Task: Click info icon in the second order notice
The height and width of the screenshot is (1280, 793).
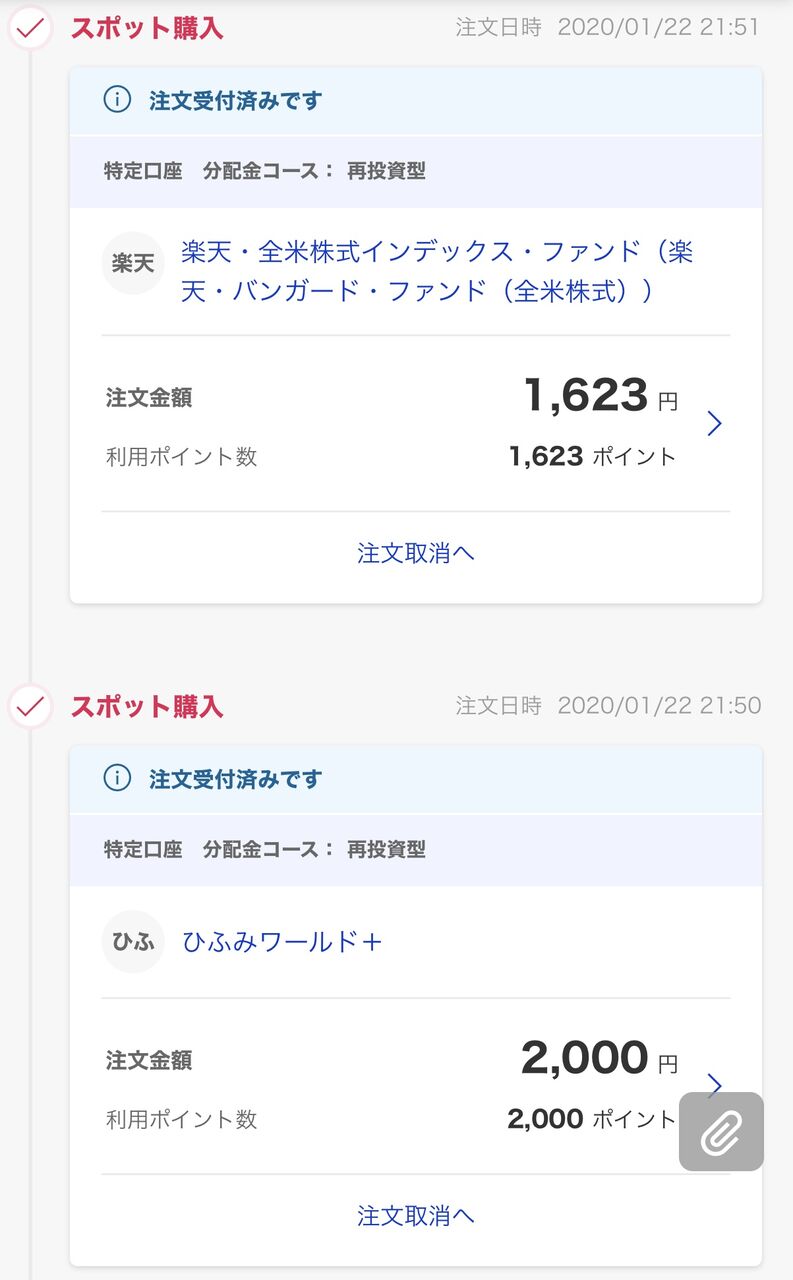Action: (117, 778)
